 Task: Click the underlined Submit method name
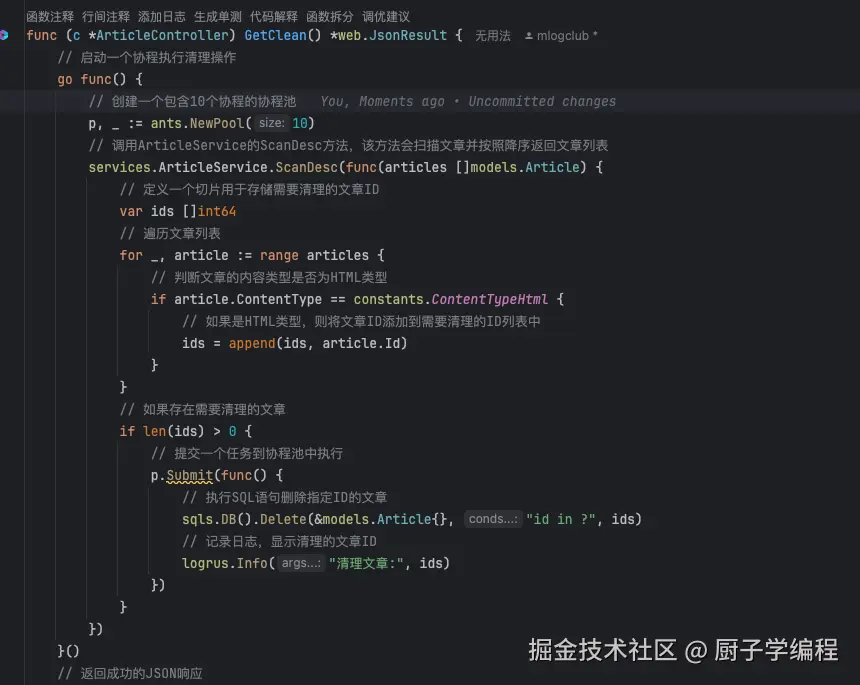191,475
